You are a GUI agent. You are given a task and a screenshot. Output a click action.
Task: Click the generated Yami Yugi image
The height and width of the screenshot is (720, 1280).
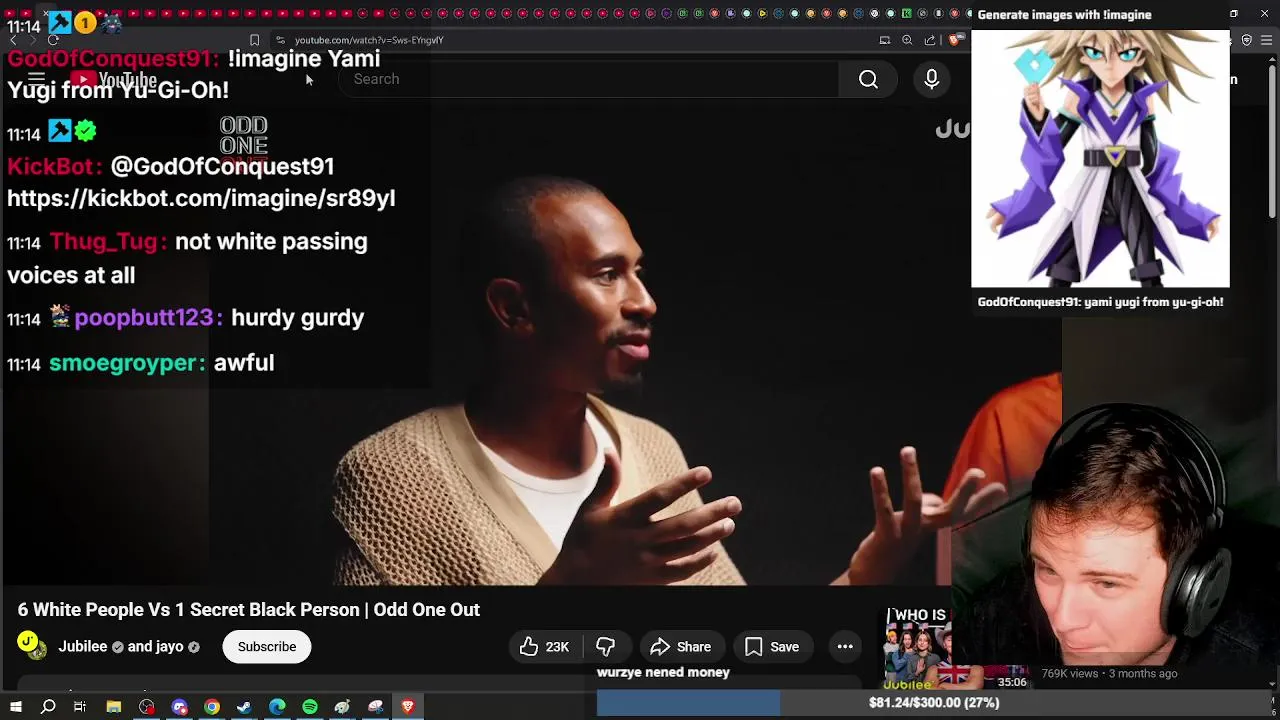1100,158
